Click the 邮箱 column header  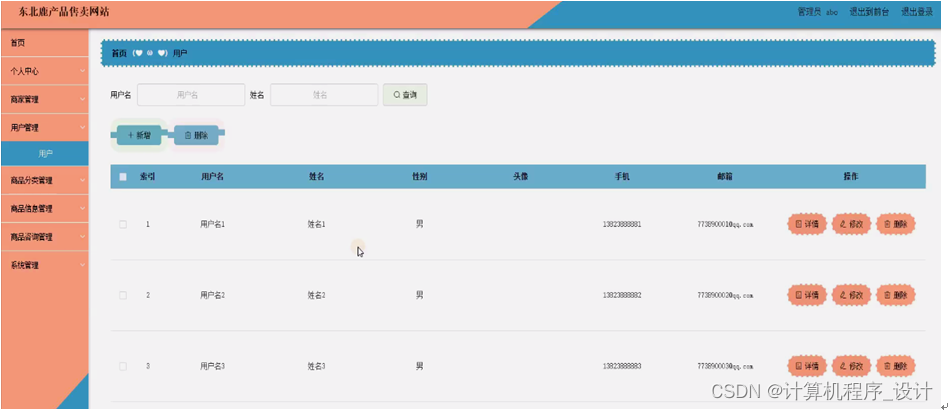coord(725,177)
